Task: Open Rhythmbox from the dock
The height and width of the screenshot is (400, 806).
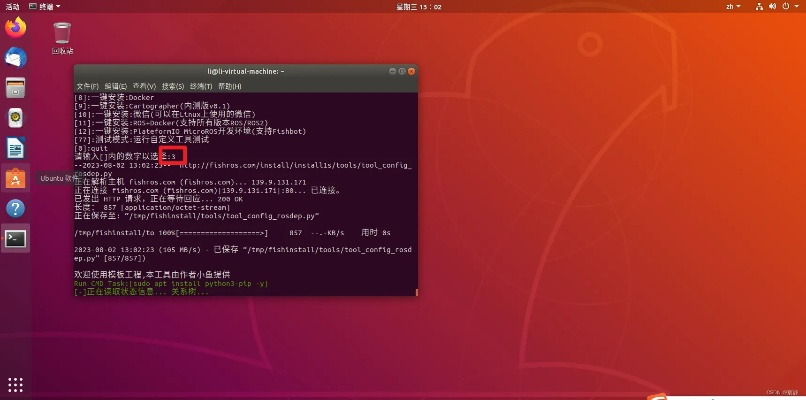Action: tap(15, 118)
